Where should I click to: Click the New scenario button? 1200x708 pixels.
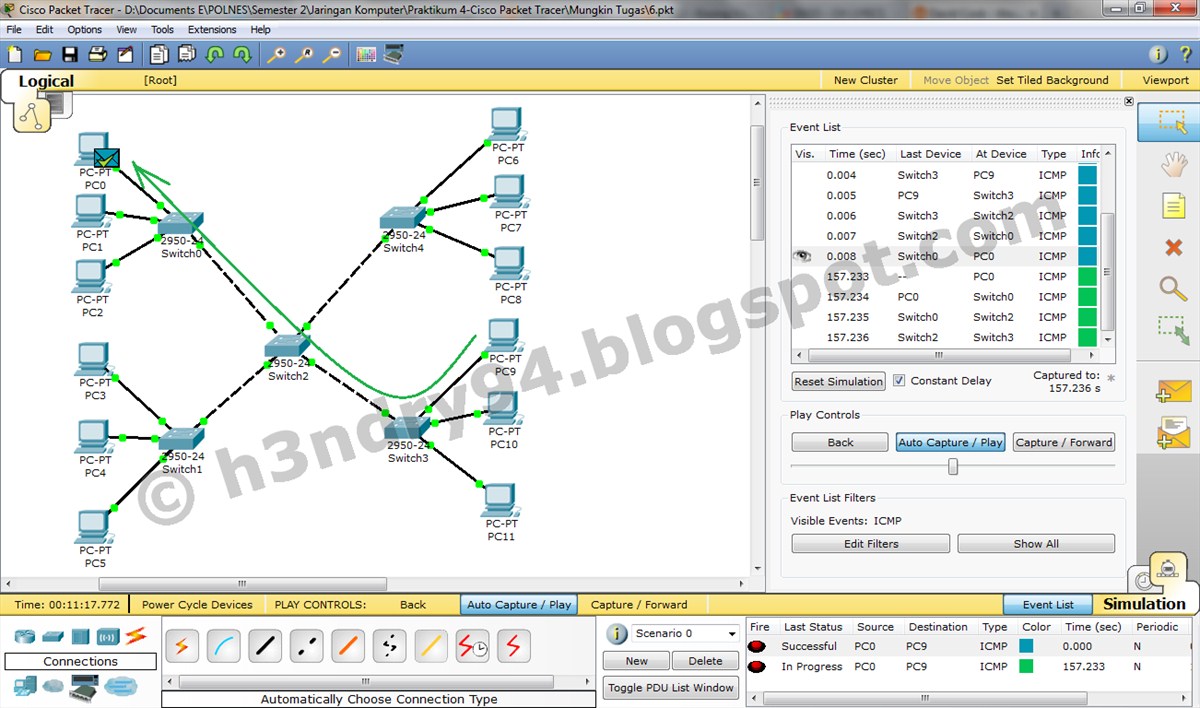(636, 661)
